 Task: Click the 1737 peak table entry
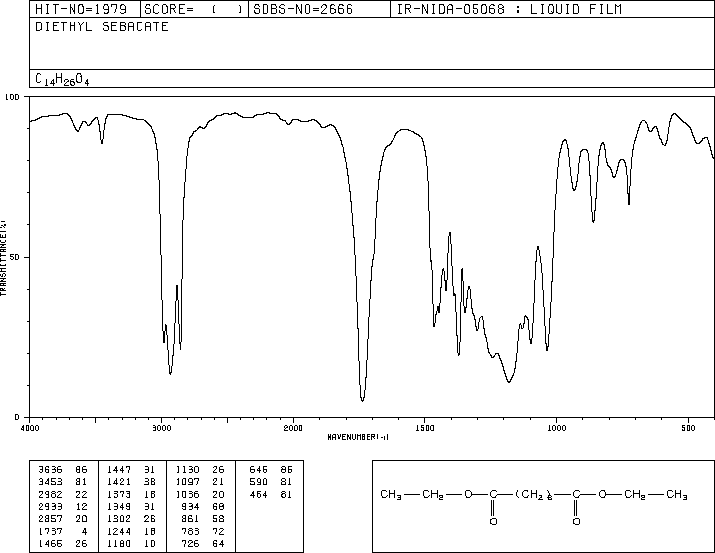click(62, 531)
